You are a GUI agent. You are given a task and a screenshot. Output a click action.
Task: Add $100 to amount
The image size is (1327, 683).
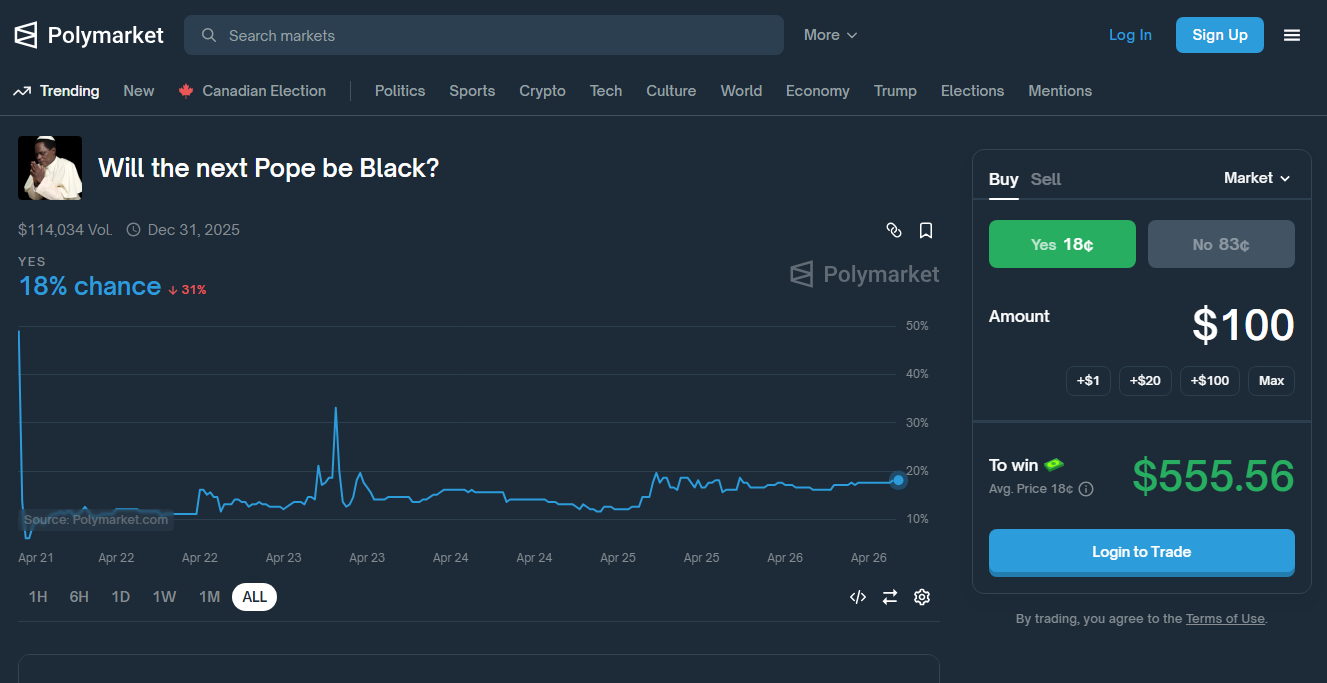pos(1210,381)
